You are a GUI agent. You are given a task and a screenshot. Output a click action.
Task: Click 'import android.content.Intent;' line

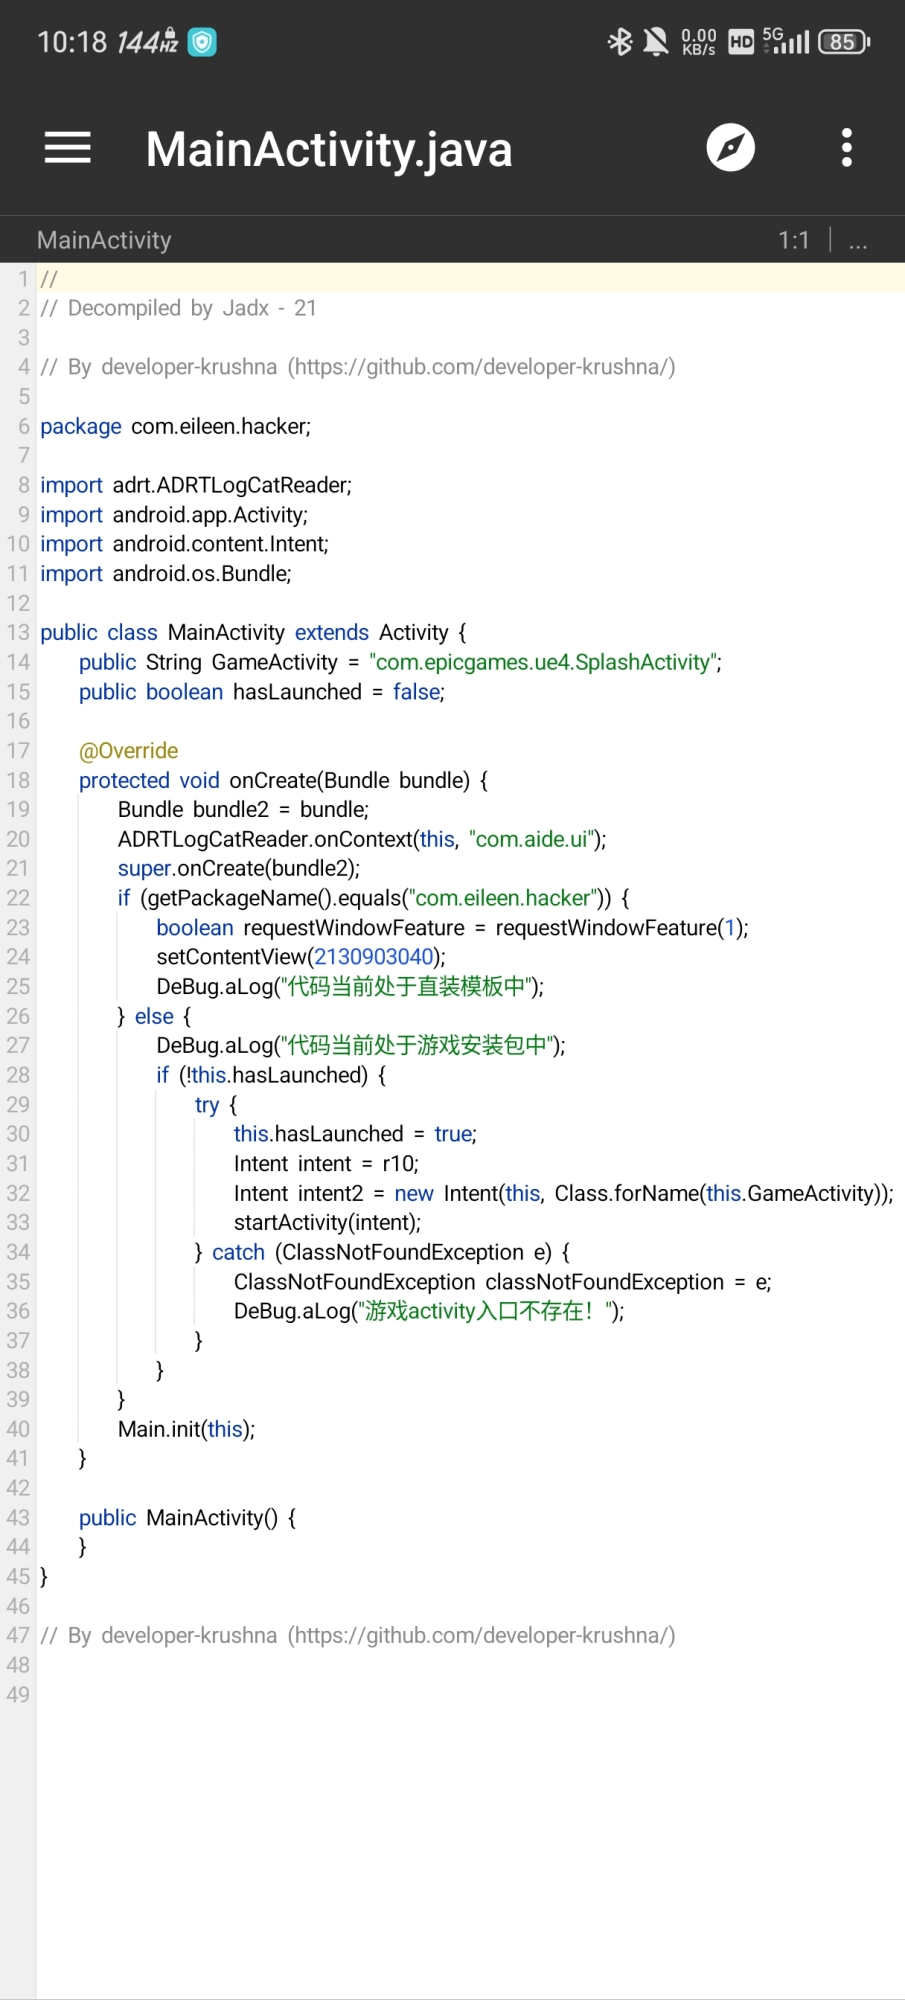coord(184,544)
